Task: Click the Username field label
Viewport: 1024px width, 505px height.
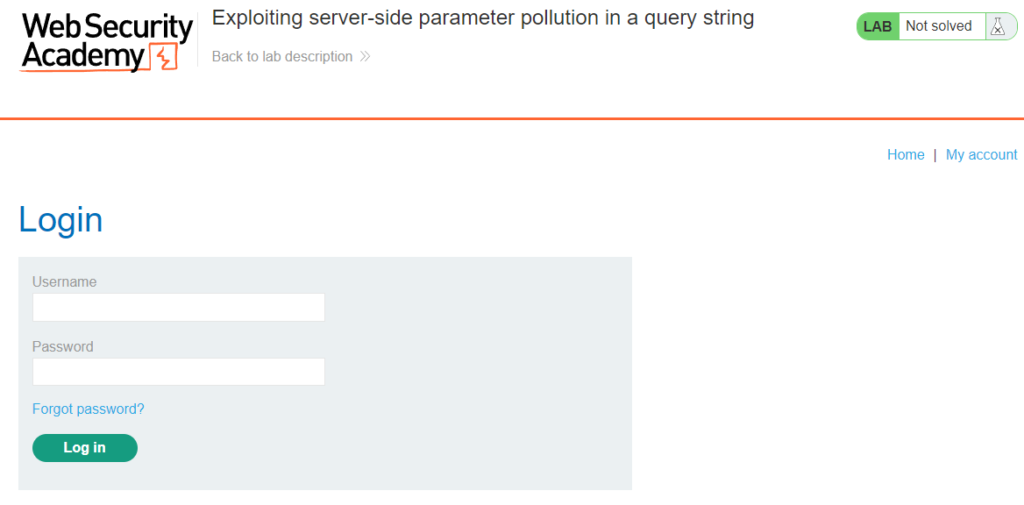Action: click(65, 282)
